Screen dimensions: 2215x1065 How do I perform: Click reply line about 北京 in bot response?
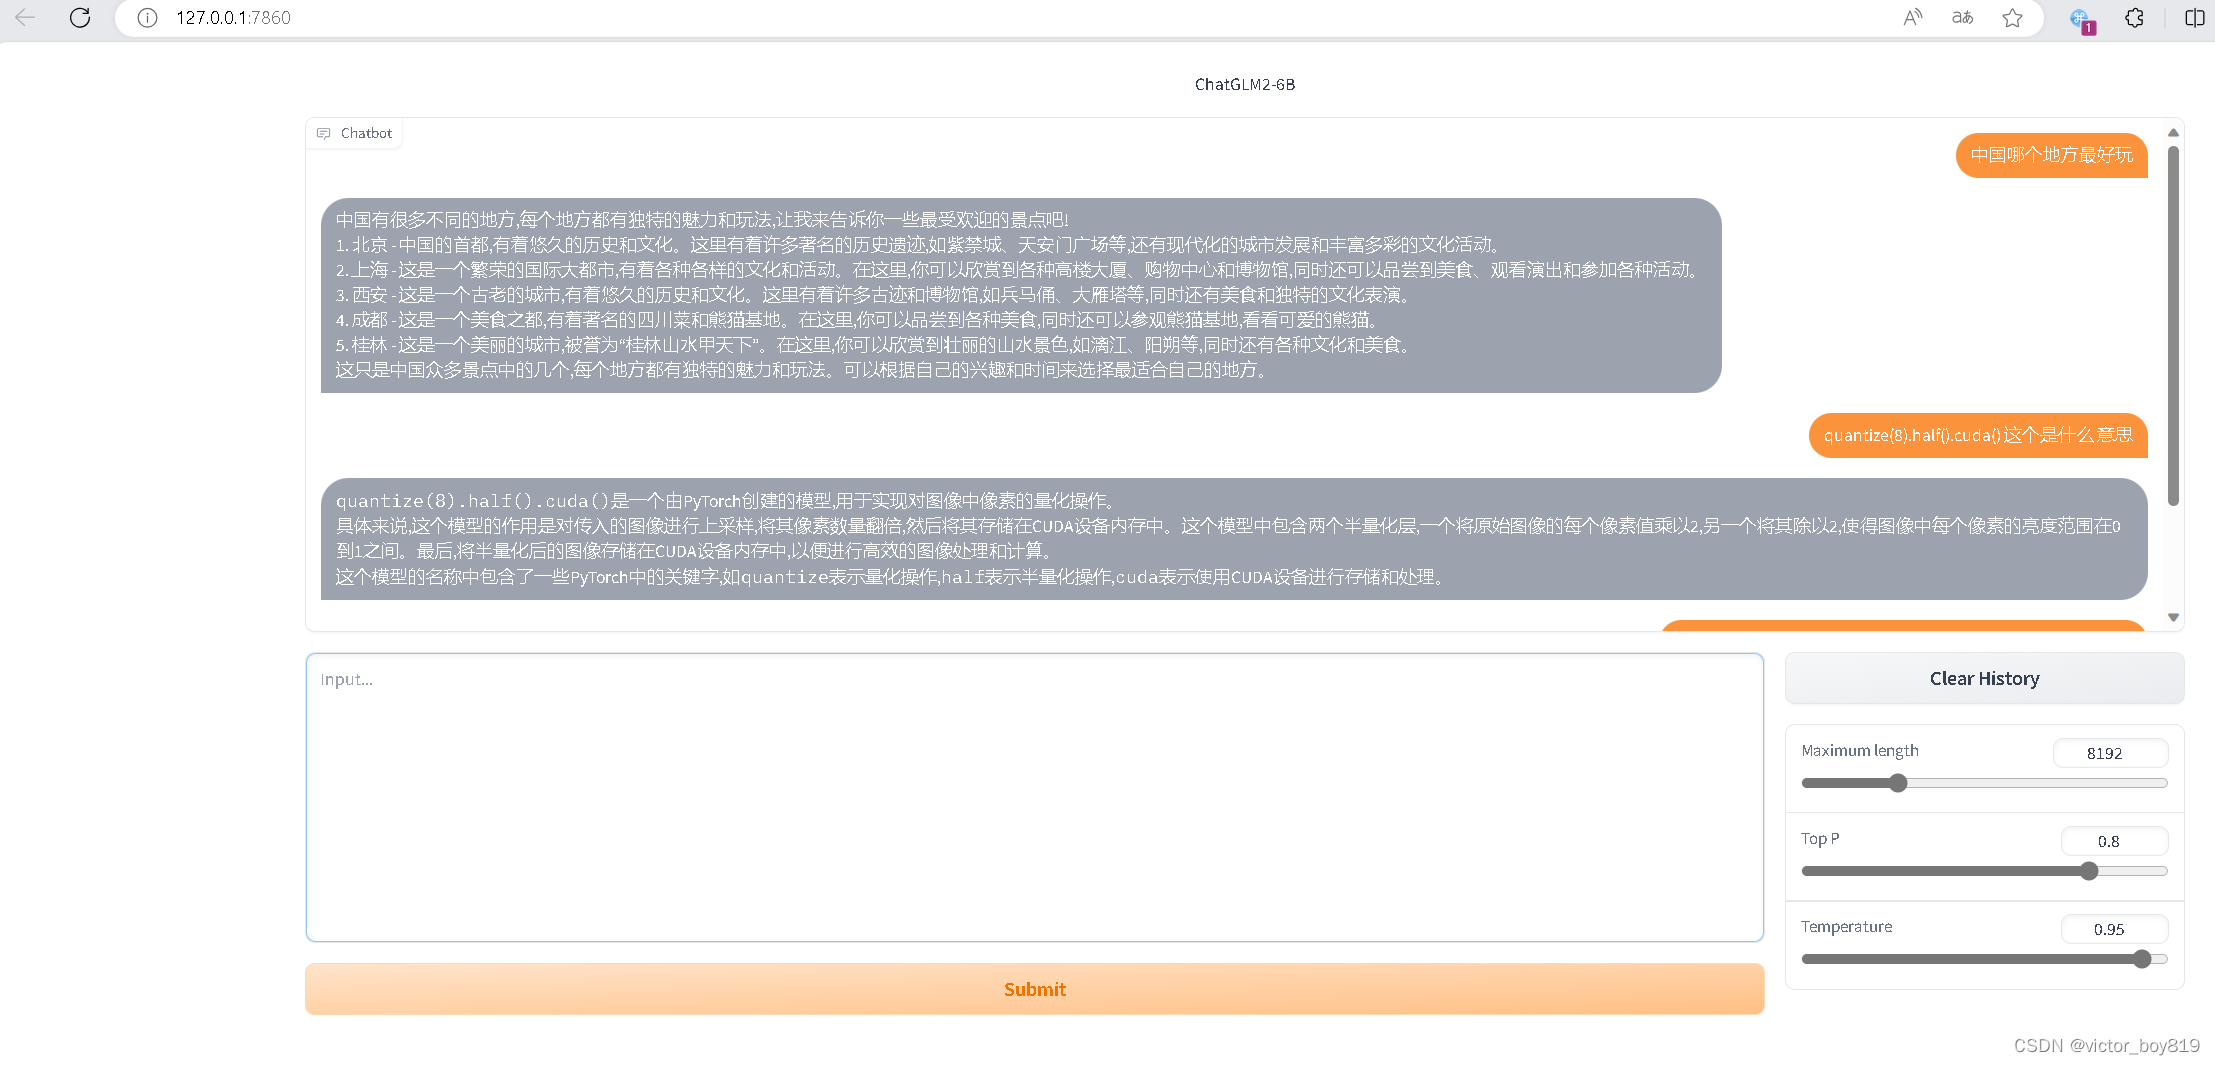(919, 244)
